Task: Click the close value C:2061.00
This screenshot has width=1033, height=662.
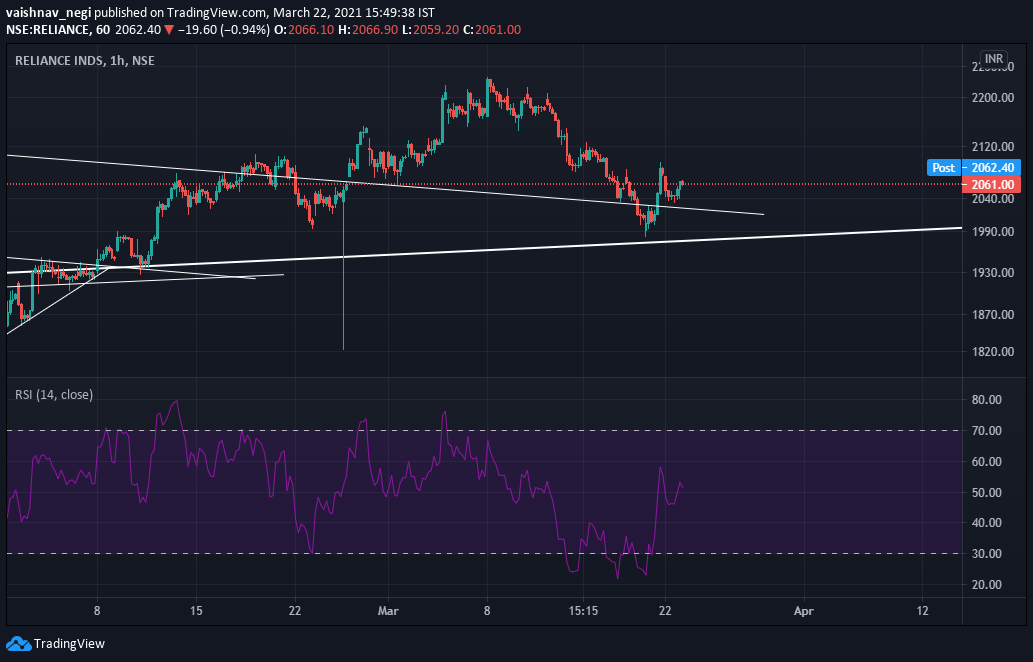Action: point(492,30)
